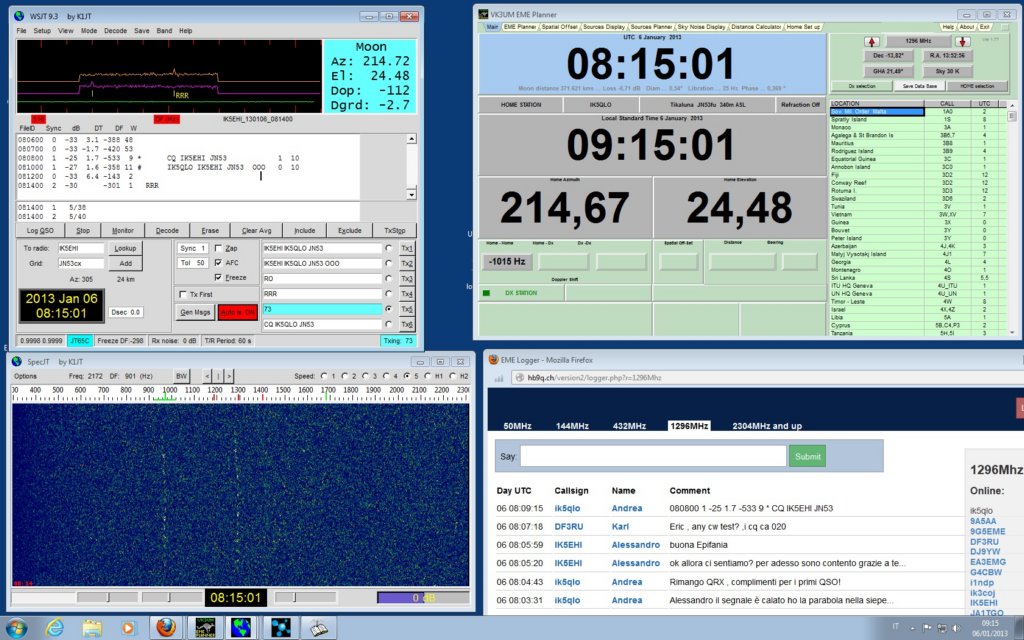Click the EME Planner kangaroo taskbar icon
This screenshot has height=640, width=1024.
pyautogui.click(x=205, y=628)
